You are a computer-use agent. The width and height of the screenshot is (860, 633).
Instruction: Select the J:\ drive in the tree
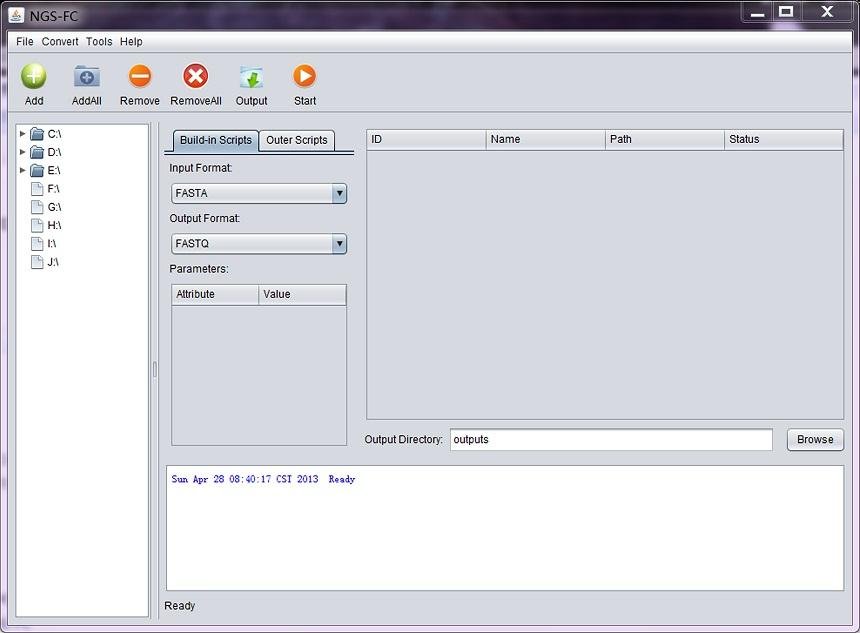click(36, 261)
